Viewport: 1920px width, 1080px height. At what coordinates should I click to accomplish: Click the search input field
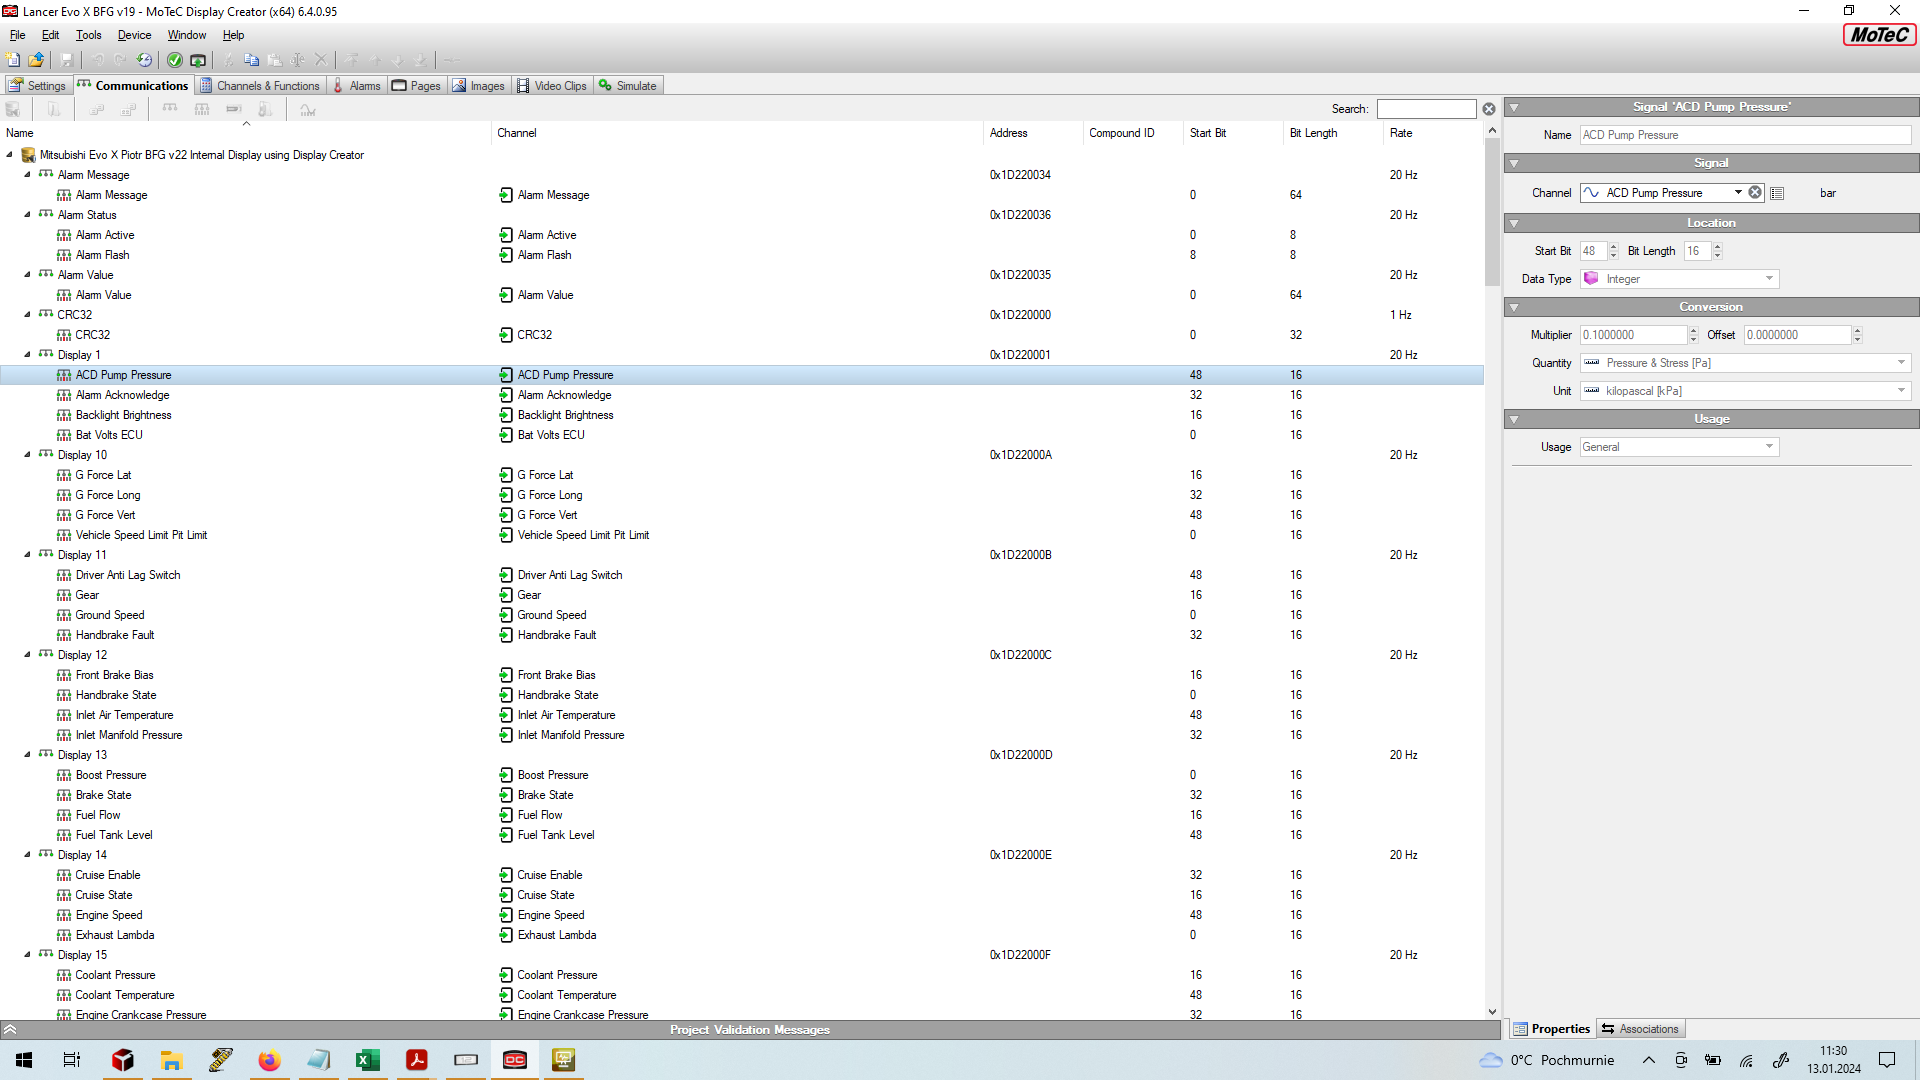pos(1424,108)
